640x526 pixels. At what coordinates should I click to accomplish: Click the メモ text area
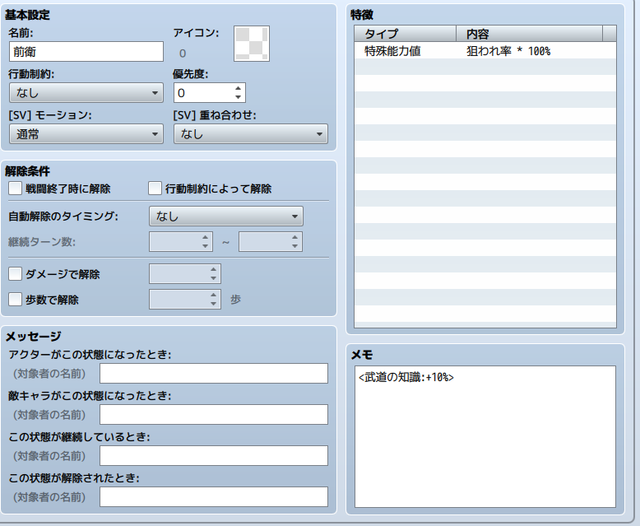(485, 436)
